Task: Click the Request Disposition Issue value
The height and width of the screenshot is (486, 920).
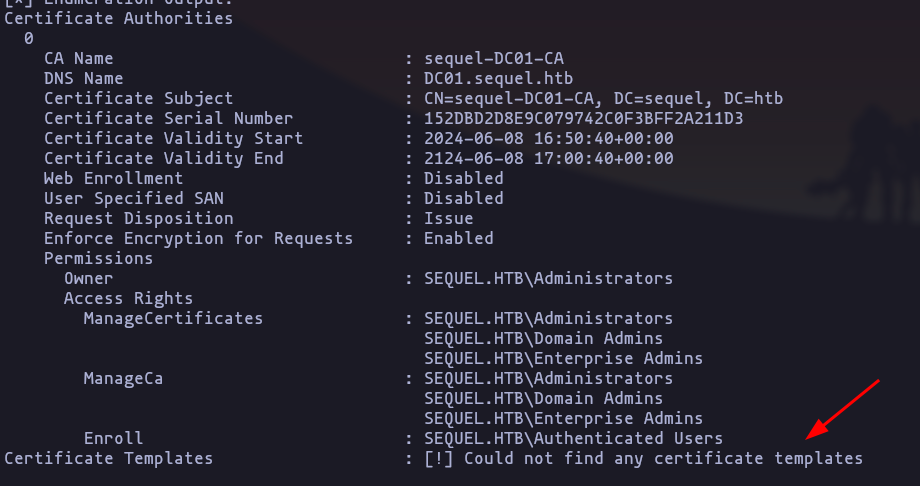Action: coord(449,218)
